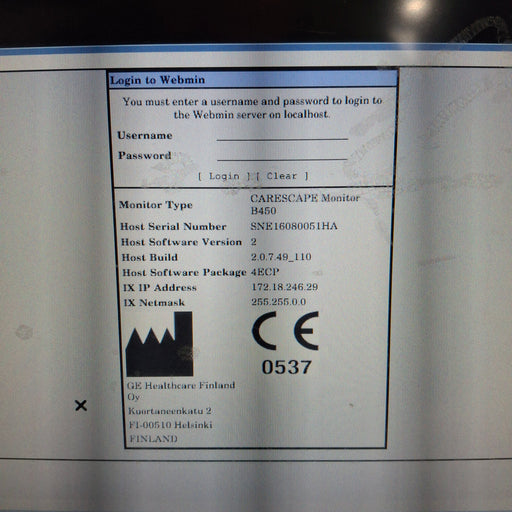
Task: Click the 'IX IP Address' label
Action: coord(160,288)
